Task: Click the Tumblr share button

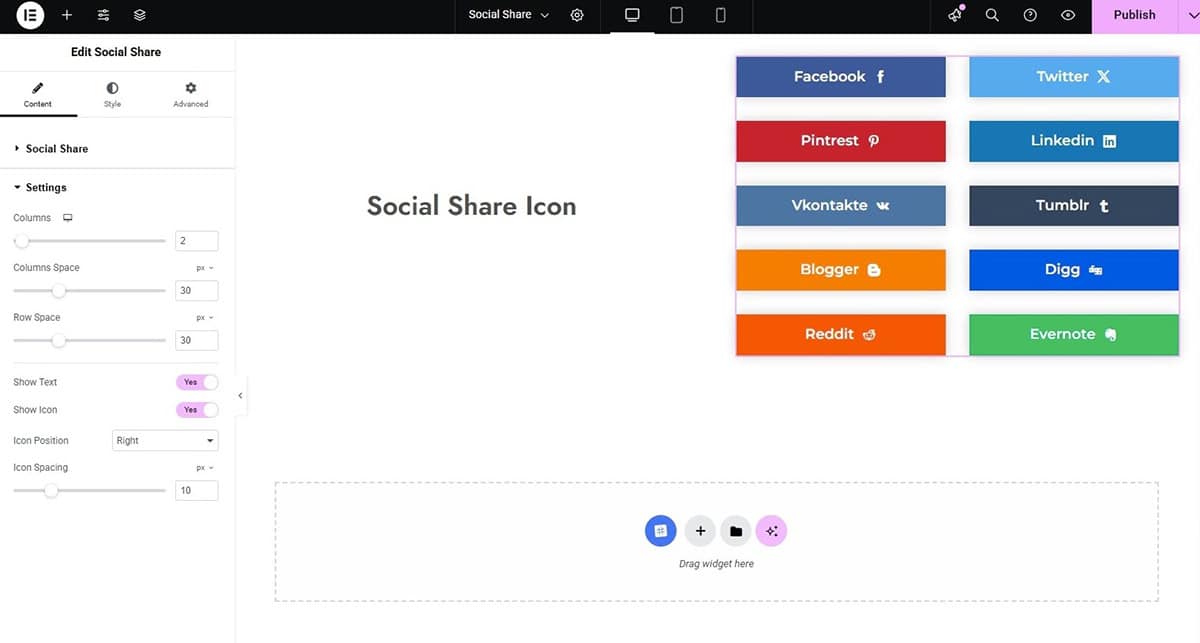Action: click(x=1074, y=205)
